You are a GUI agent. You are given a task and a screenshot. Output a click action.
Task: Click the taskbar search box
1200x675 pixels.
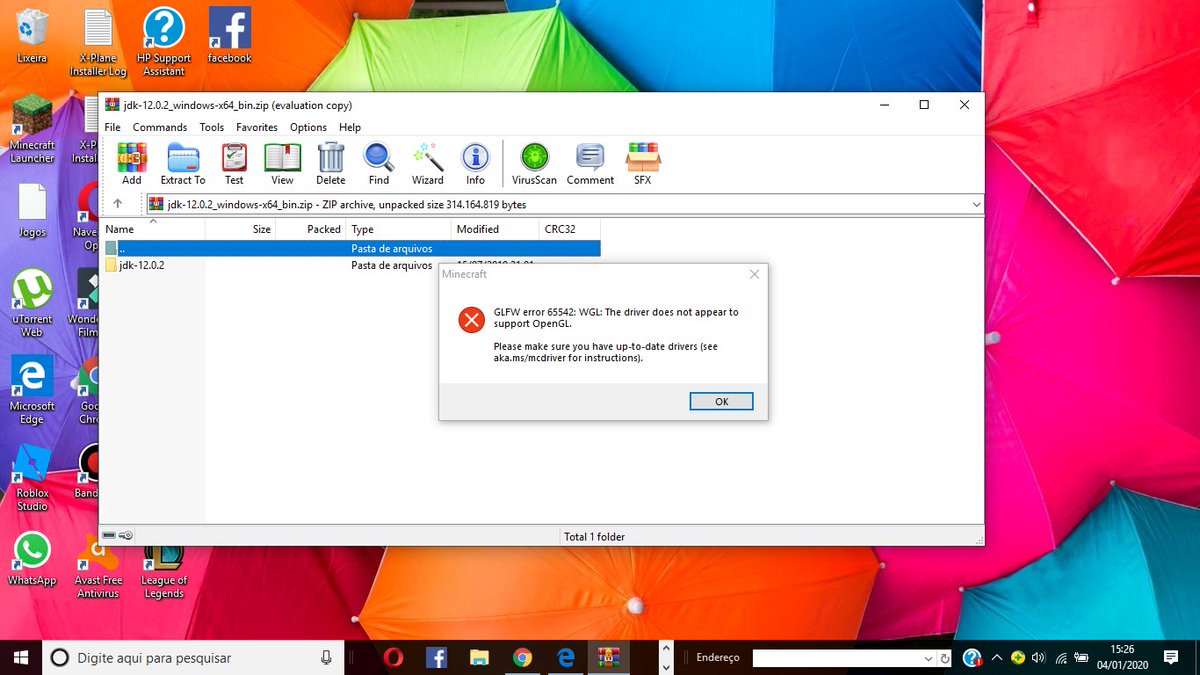coord(192,657)
